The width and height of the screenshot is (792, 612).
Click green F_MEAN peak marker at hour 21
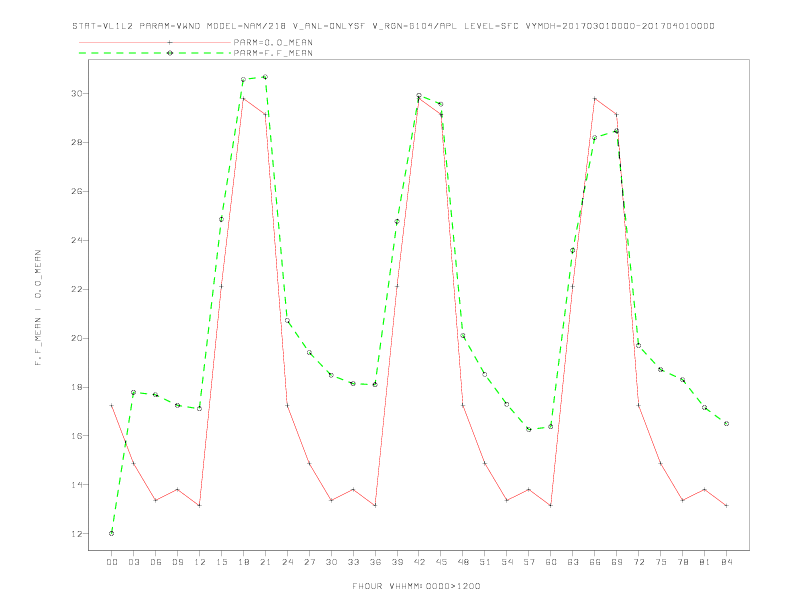(265, 77)
